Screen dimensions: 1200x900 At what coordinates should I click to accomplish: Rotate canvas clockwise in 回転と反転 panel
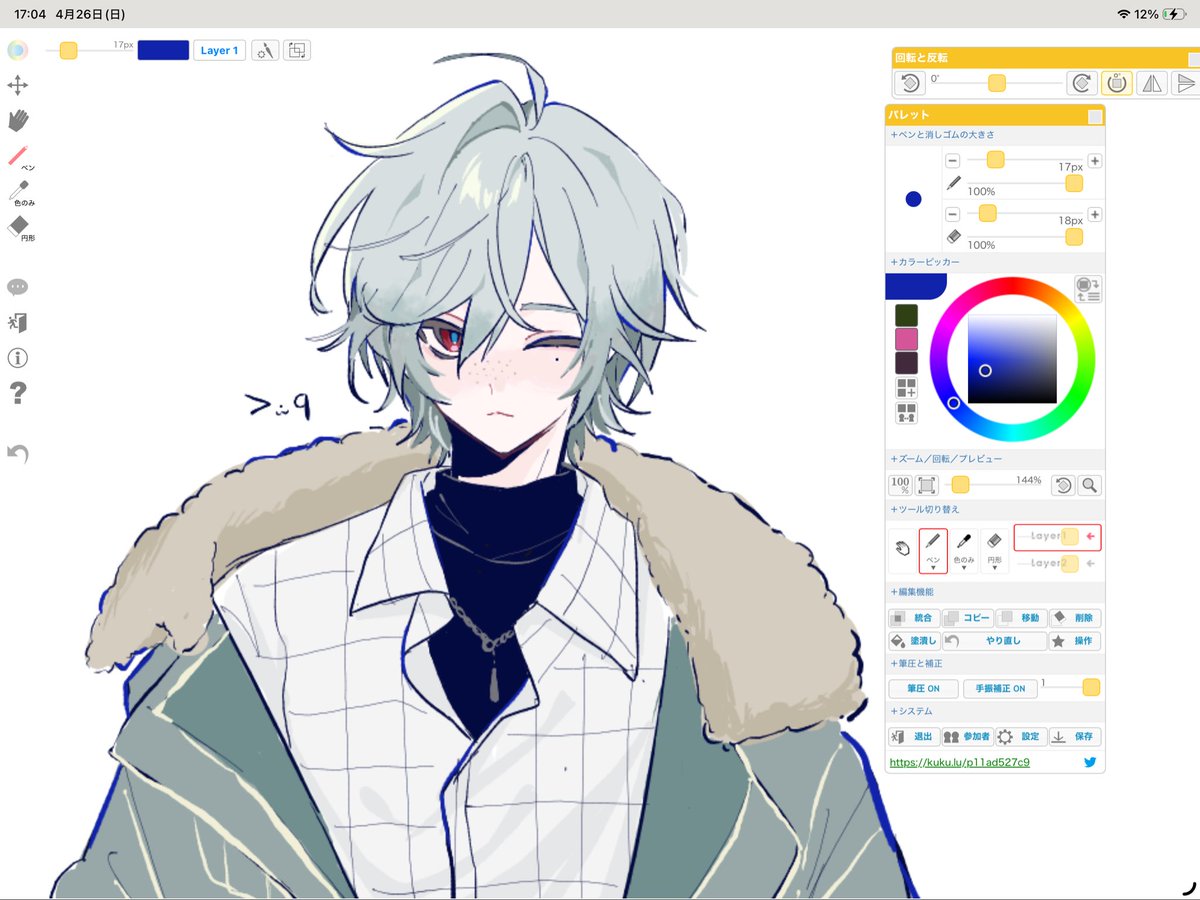point(1081,83)
